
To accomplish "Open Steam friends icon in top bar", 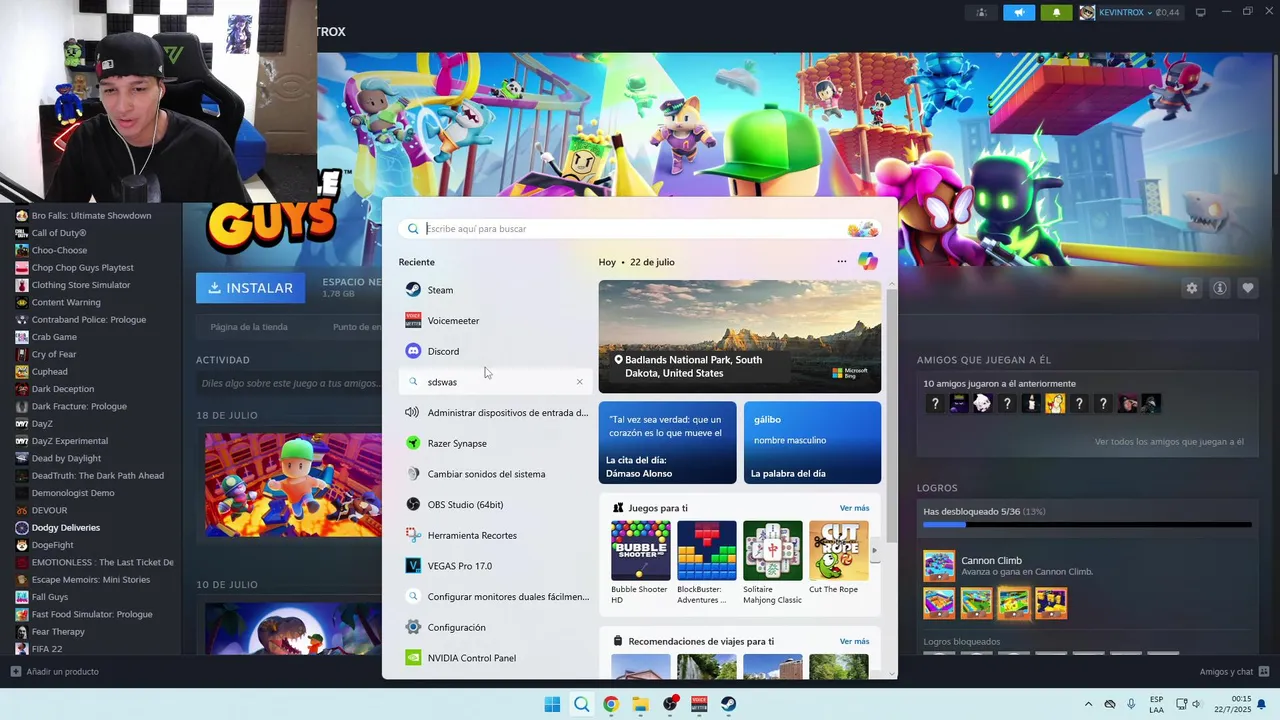I will (x=981, y=13).
